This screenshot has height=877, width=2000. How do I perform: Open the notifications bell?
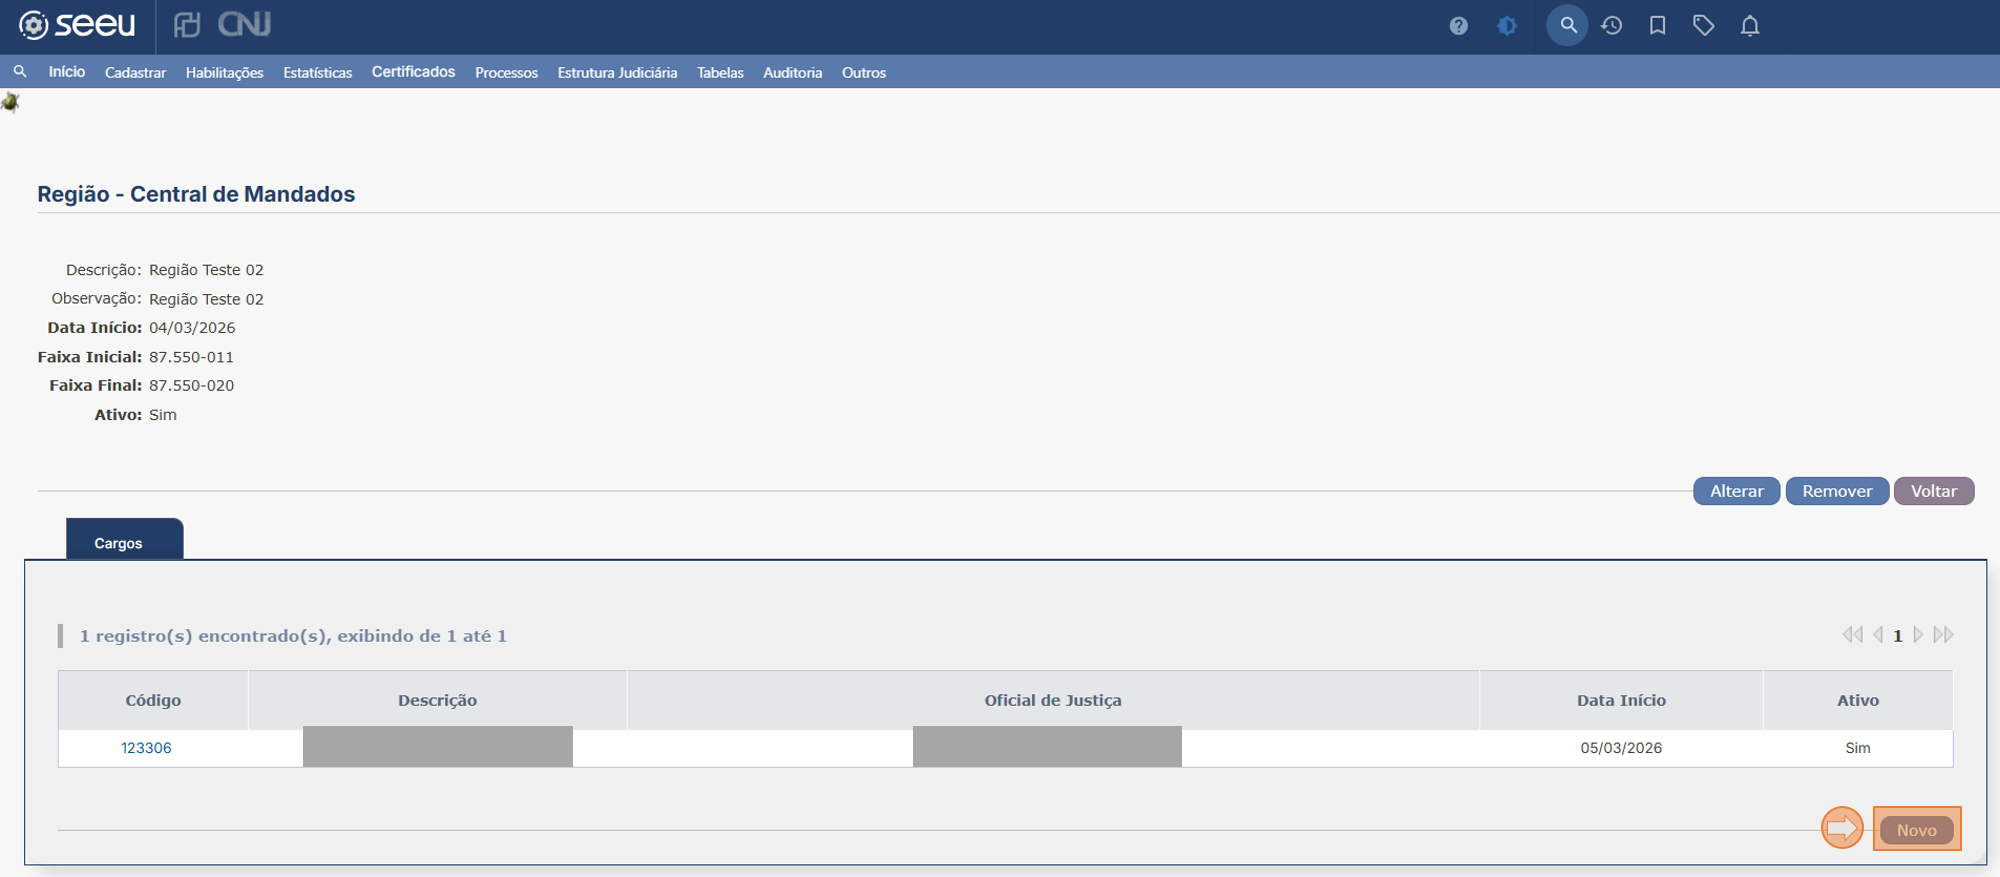pyautogui.click(x=1749, y=26)
